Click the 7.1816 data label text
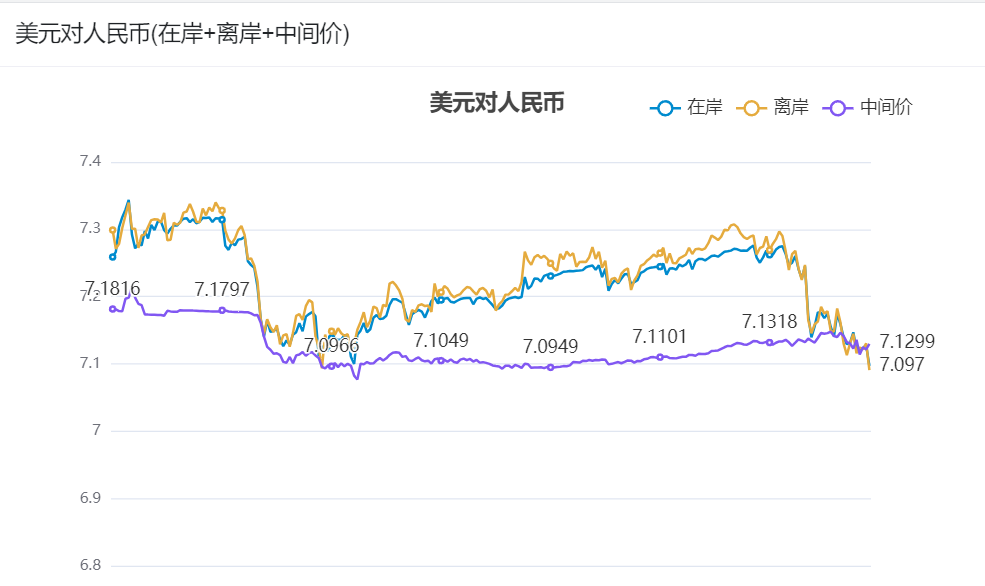 (113, 288)
